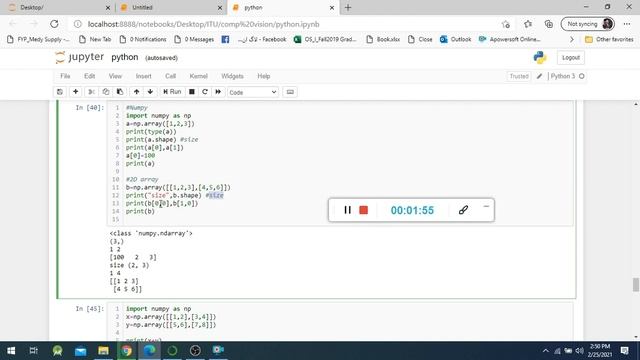Close the python browser tab
Screen dimensions: 640x360
332,8
